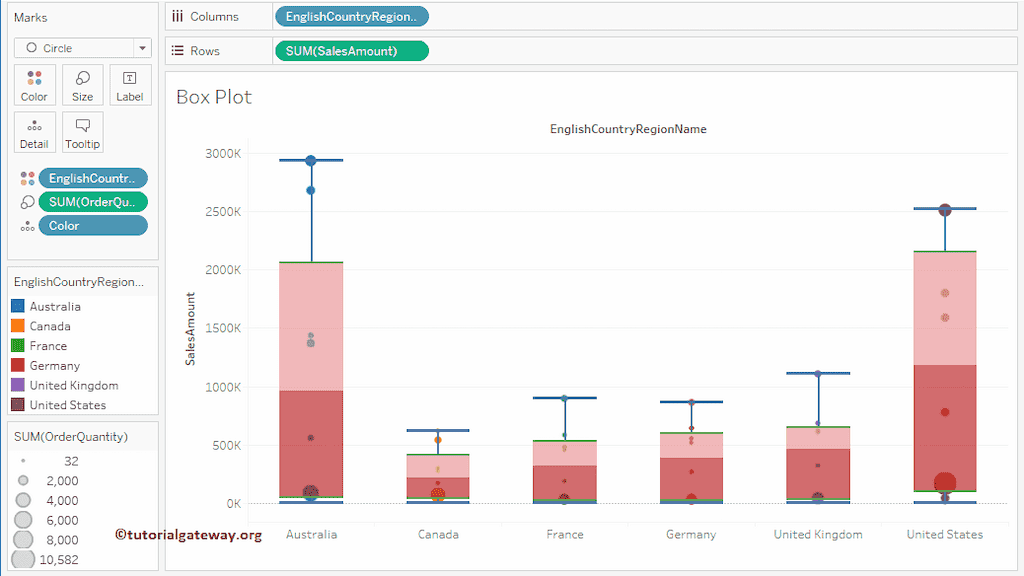Image resolution: width=1024 pixels, height=576 pixels.
Task: Click the size icon beside SUM(OrderQu pill
Action: coord(27,202)
